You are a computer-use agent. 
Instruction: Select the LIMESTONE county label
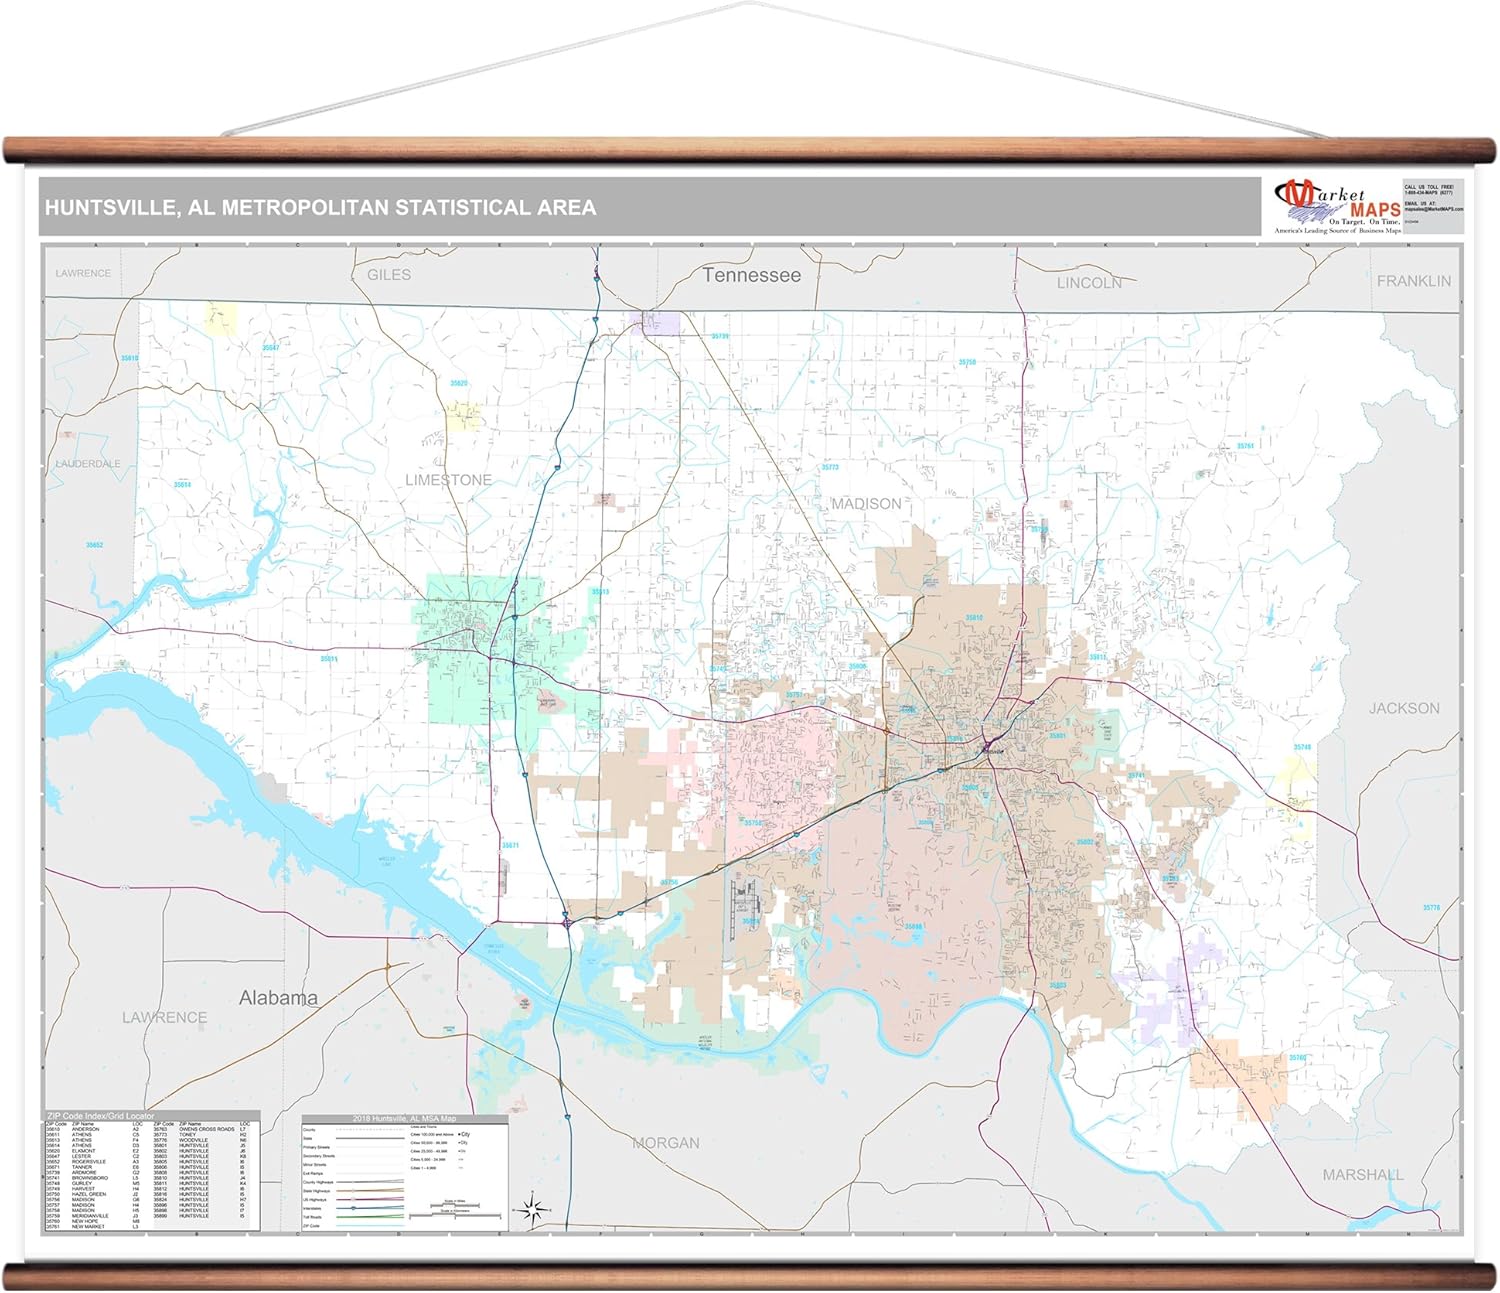point(448,480)
